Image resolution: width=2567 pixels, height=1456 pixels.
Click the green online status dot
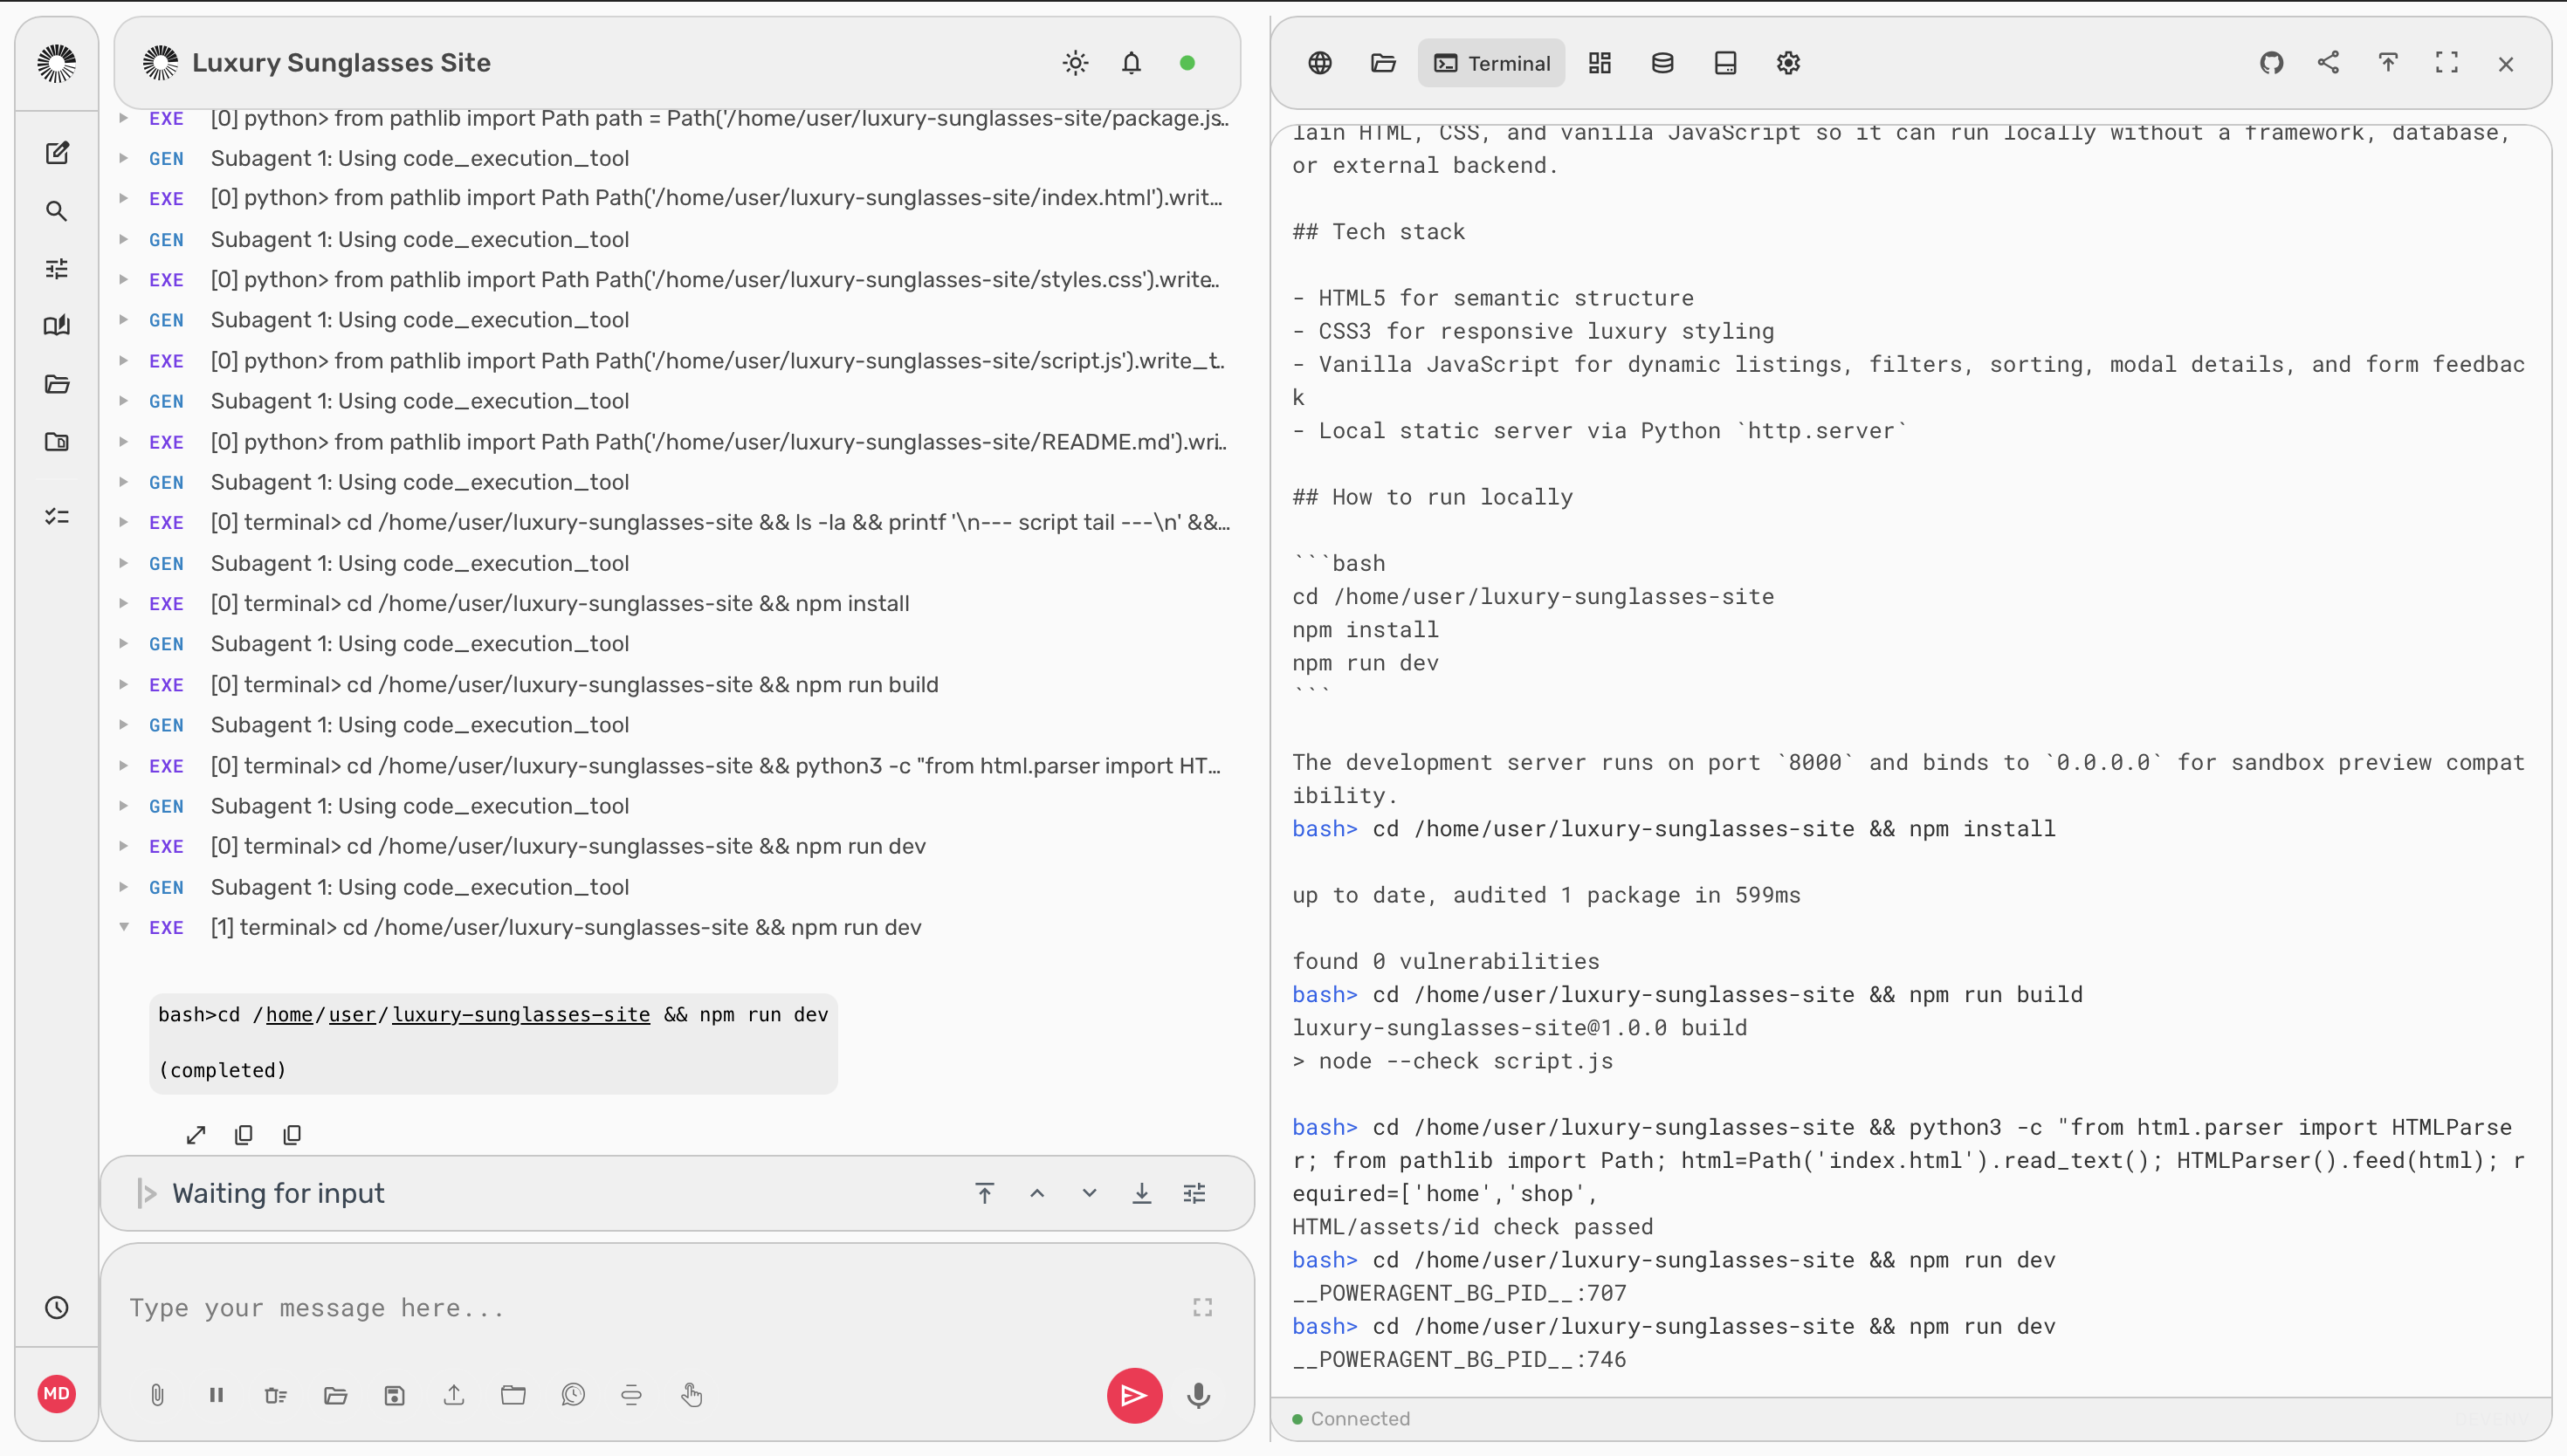[1187, 63]
